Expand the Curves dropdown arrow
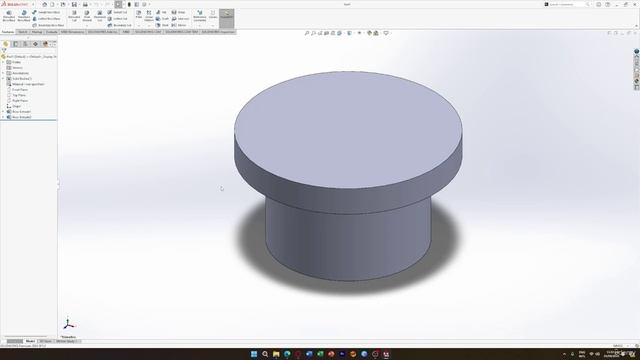This screenshot has height=360, width=640. pyautogui.click(x=213, y=25)
